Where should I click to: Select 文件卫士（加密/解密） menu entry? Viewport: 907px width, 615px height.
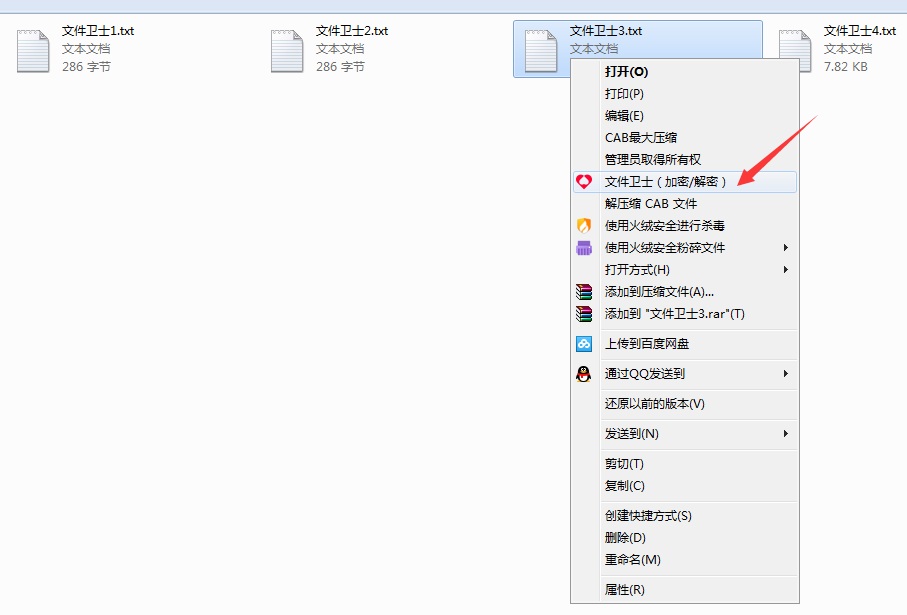click(684, 182)
